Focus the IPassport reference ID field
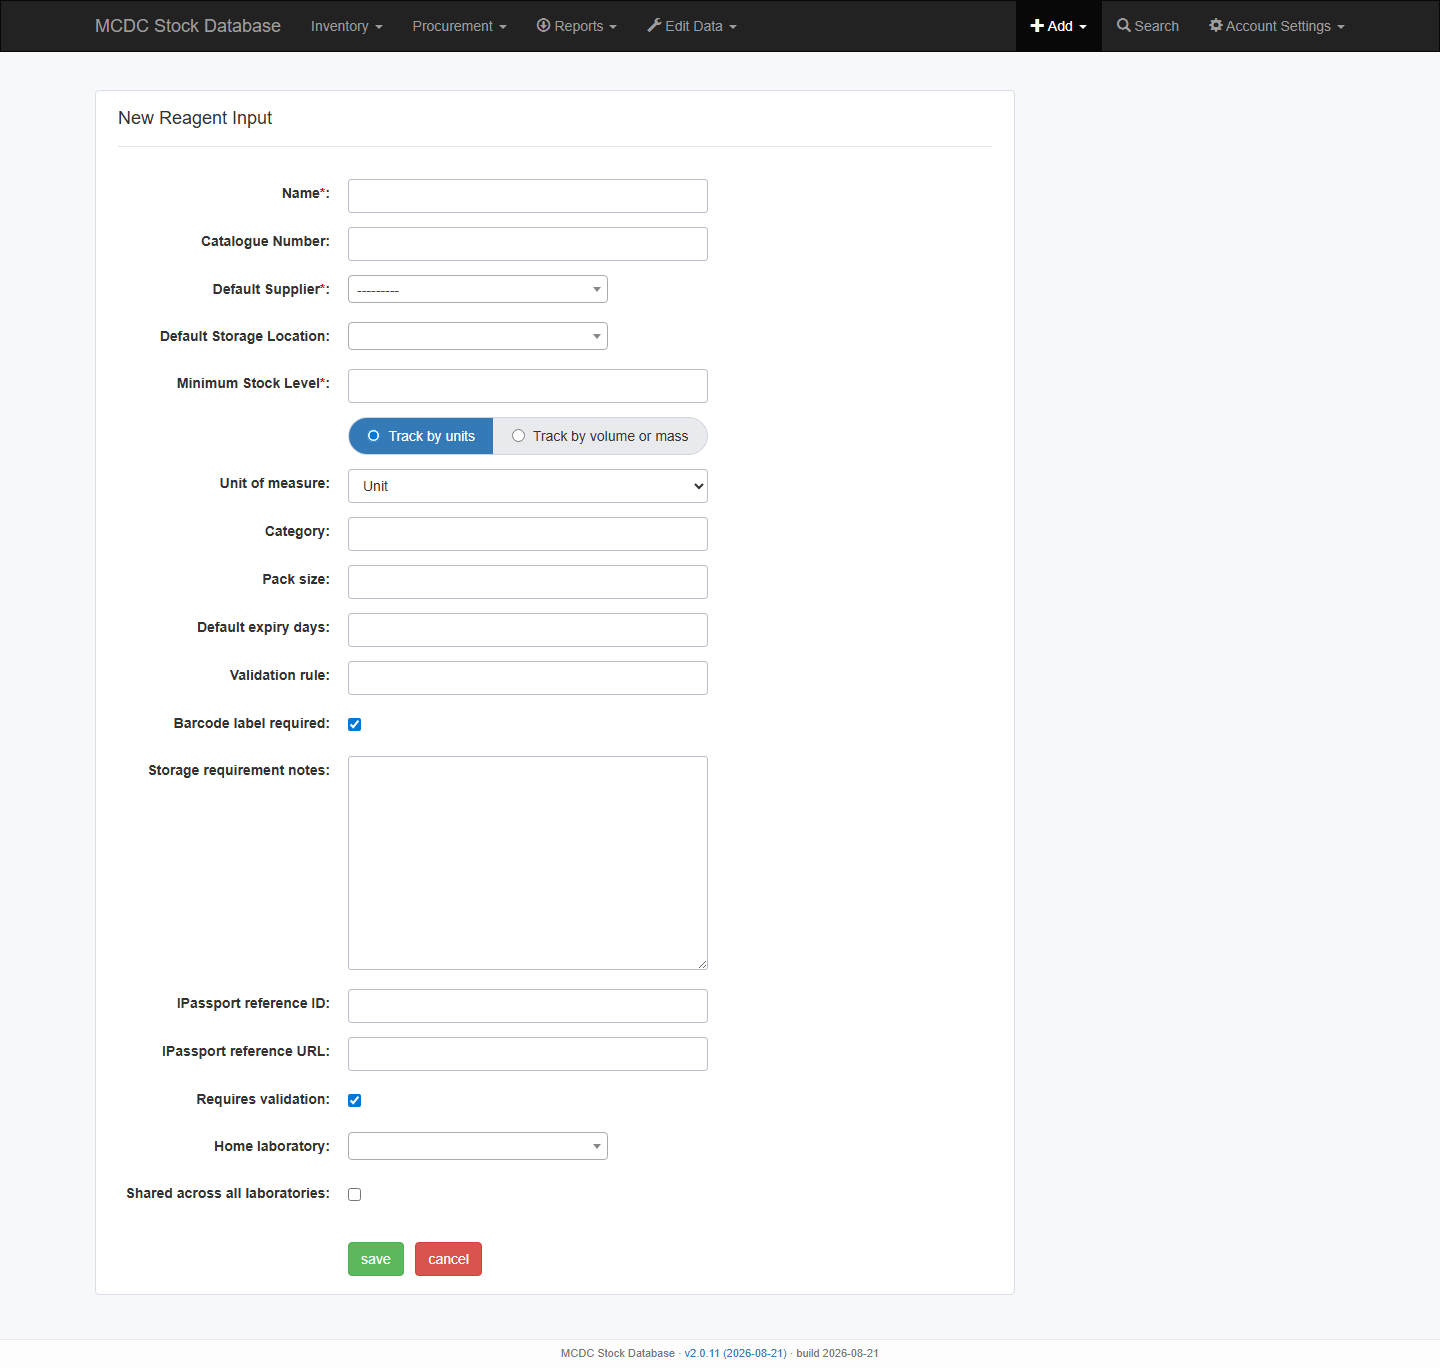 (x=528, y=1006)
